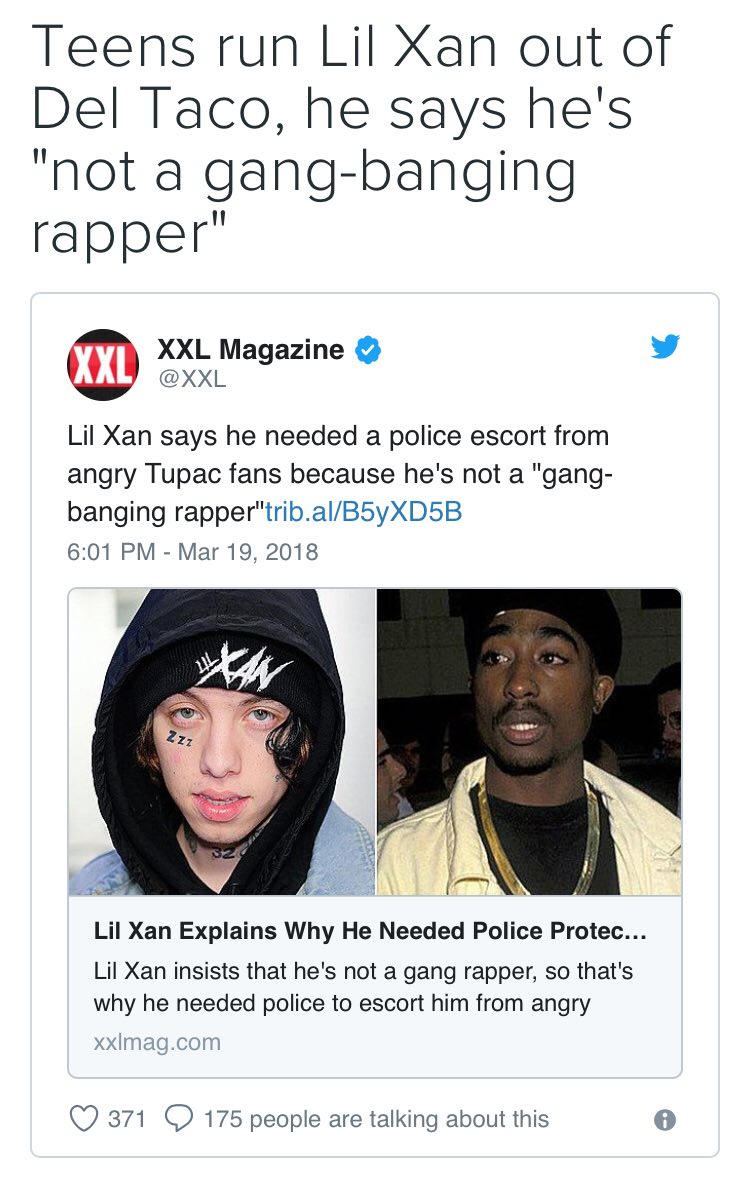Click the blue verified badge beside XXL Magazine
The image size is (750, 1177).
(367, 350)
